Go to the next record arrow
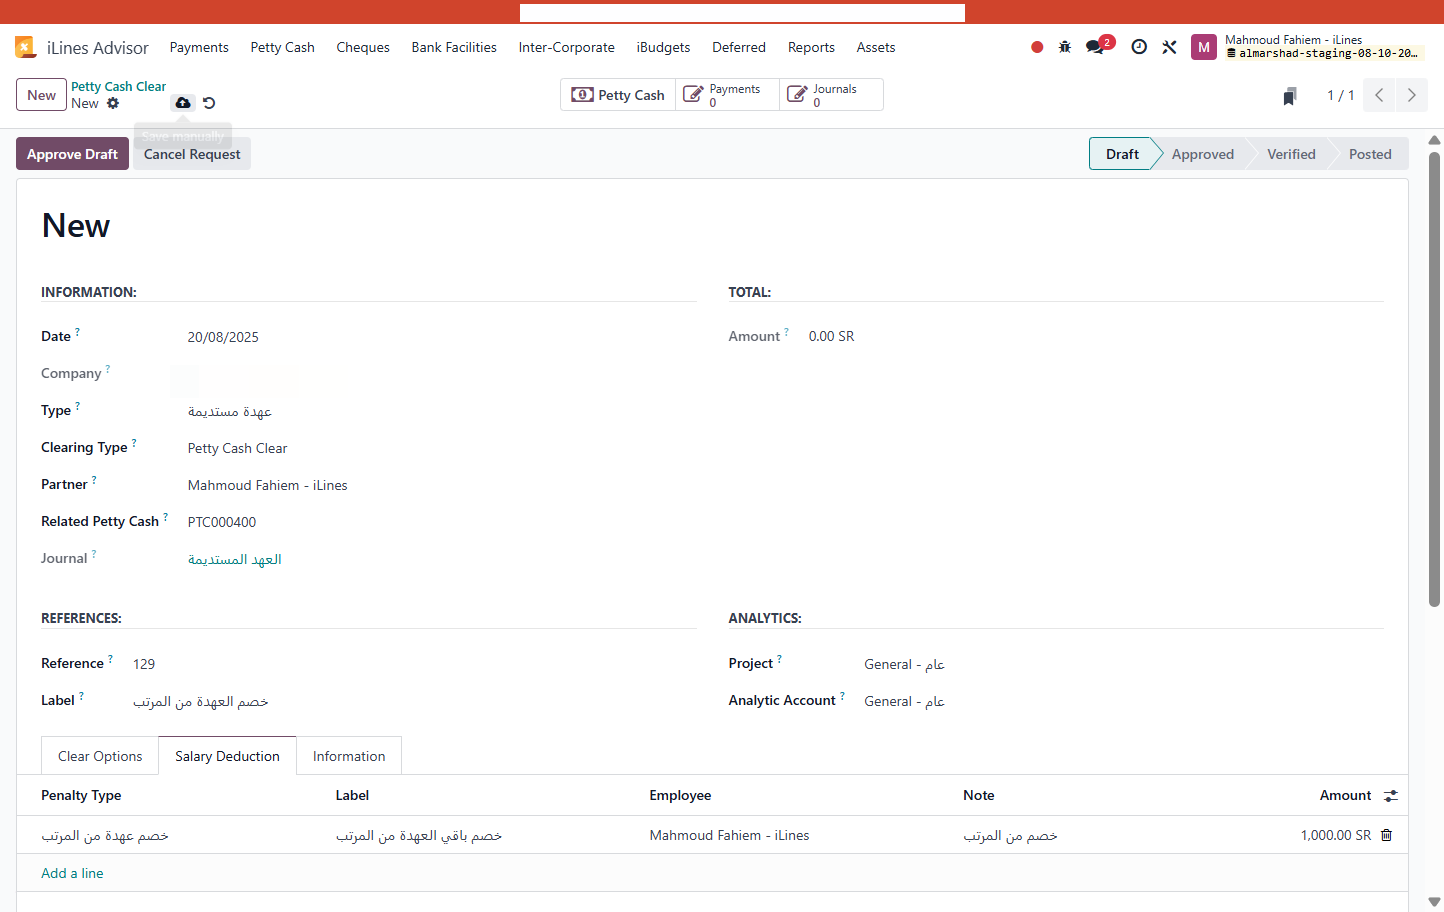 pos(1412,95)
